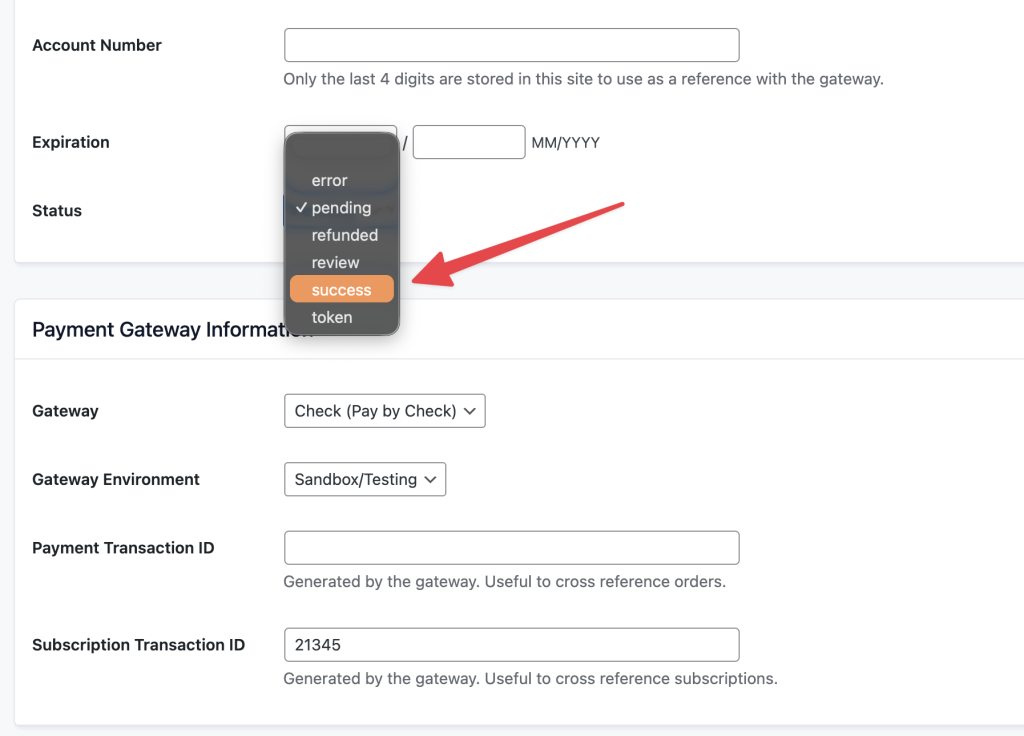Click the Subscription Transaction ID label
The image size is (1024, 736).
point(138,645)
